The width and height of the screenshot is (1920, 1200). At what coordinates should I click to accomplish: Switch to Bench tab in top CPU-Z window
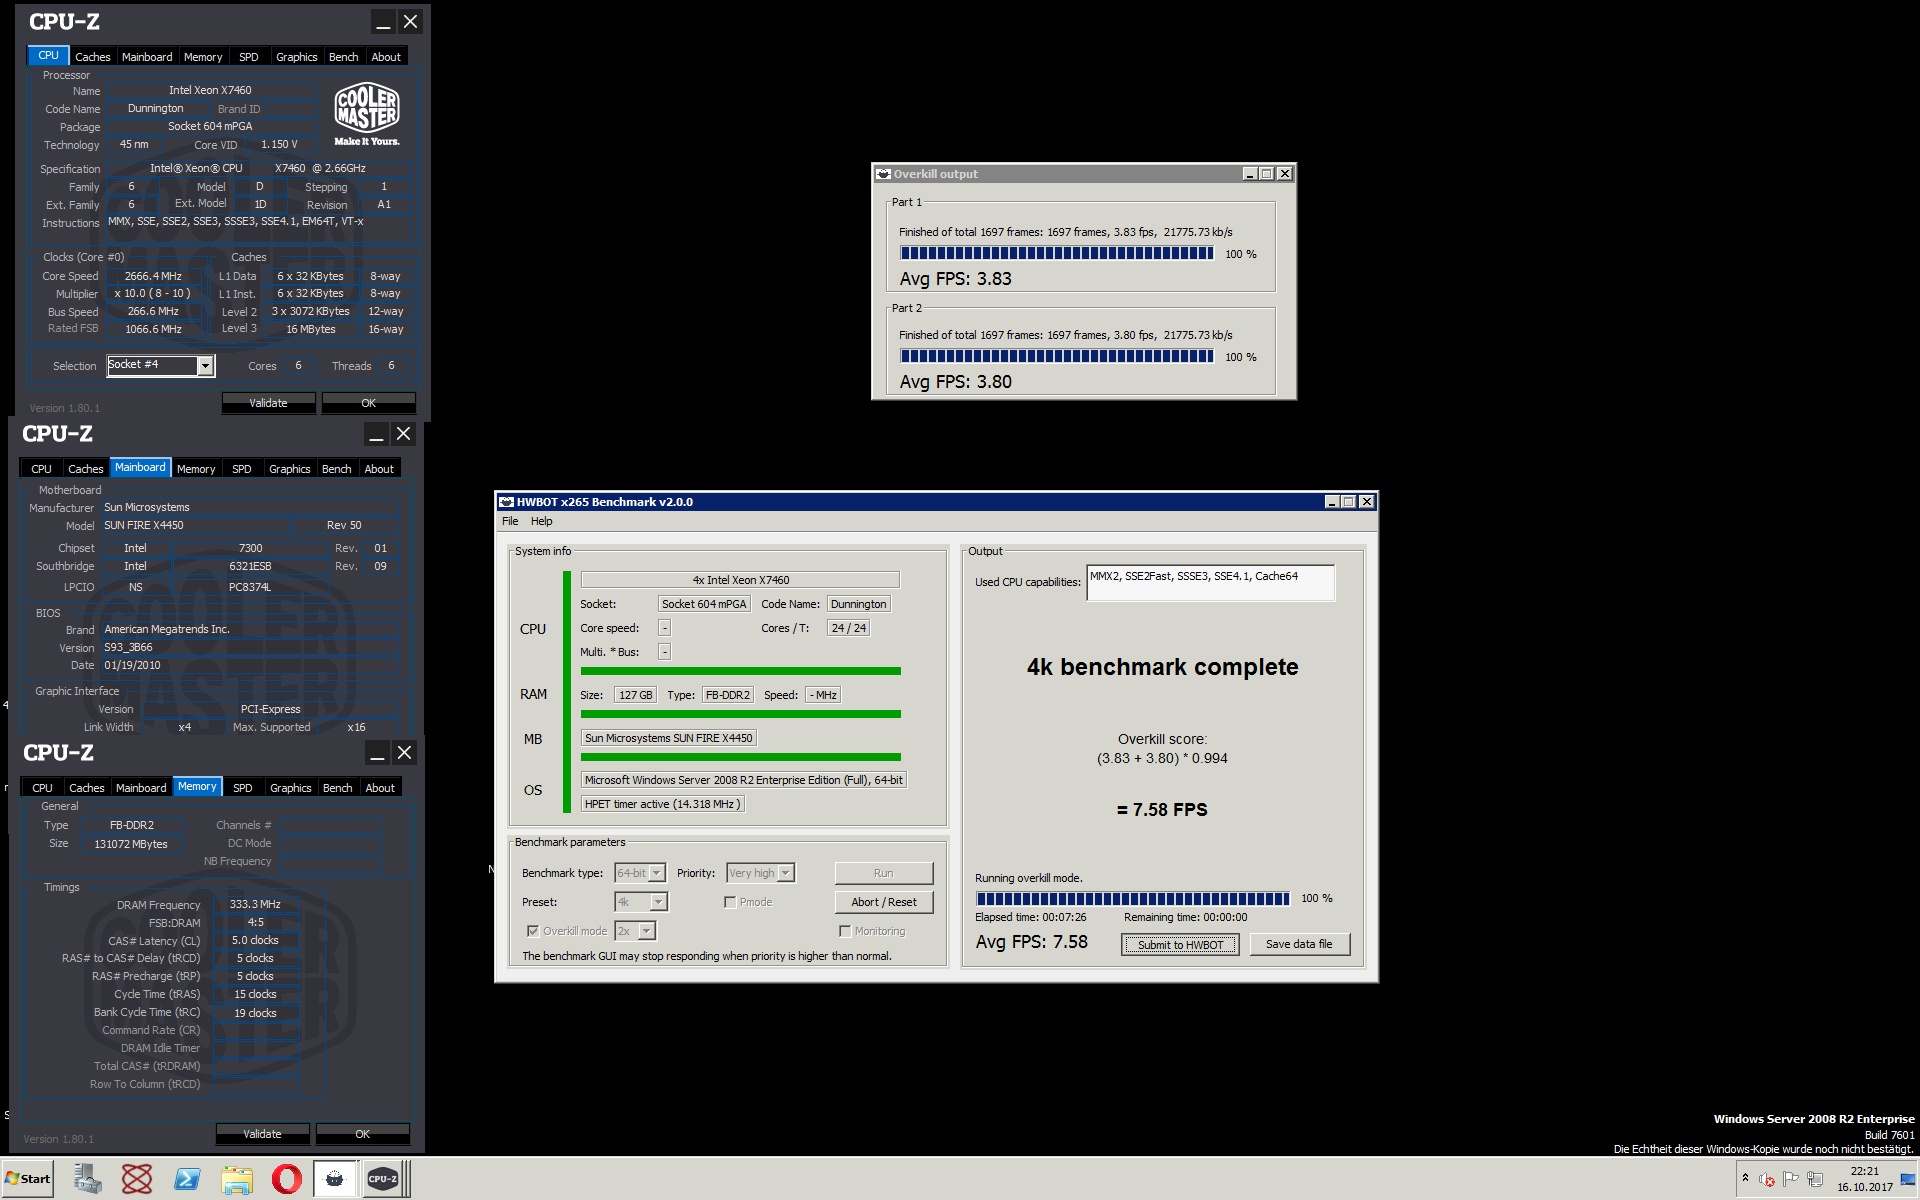343,57
